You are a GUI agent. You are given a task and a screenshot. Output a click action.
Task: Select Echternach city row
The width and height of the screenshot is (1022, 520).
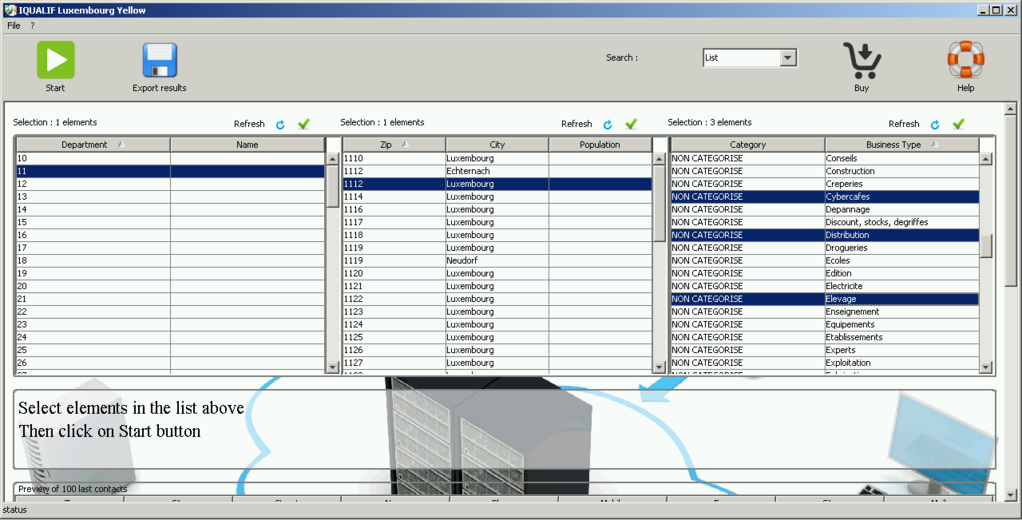(x=497, y=171)
